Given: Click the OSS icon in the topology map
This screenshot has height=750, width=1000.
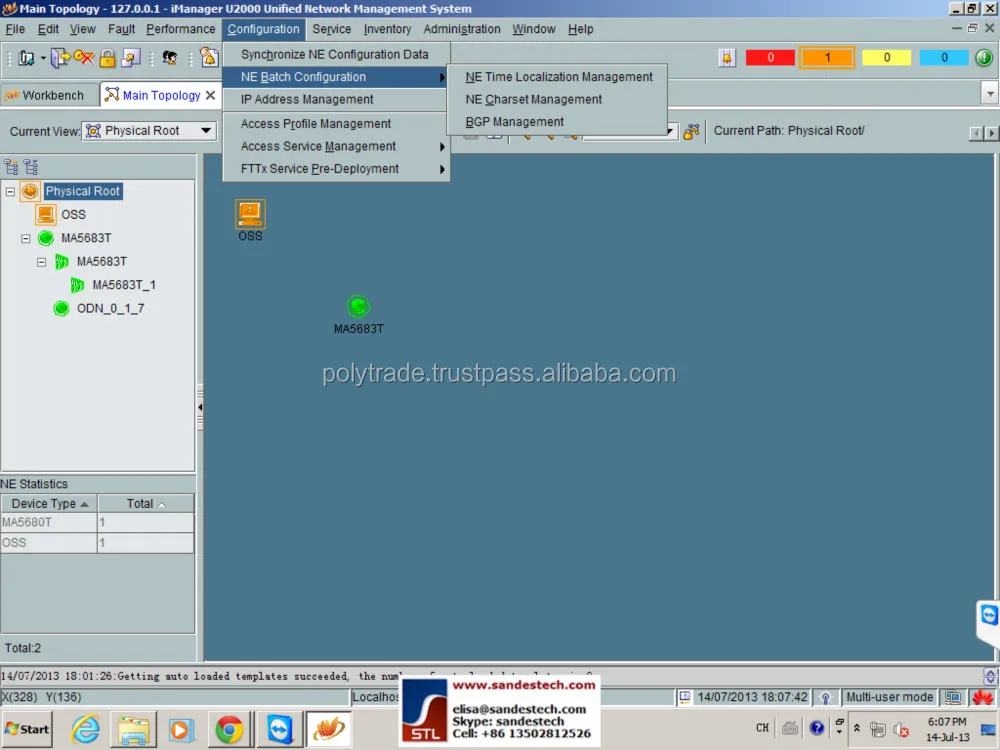Looking at the screenshot, I should tap(250, 214).
